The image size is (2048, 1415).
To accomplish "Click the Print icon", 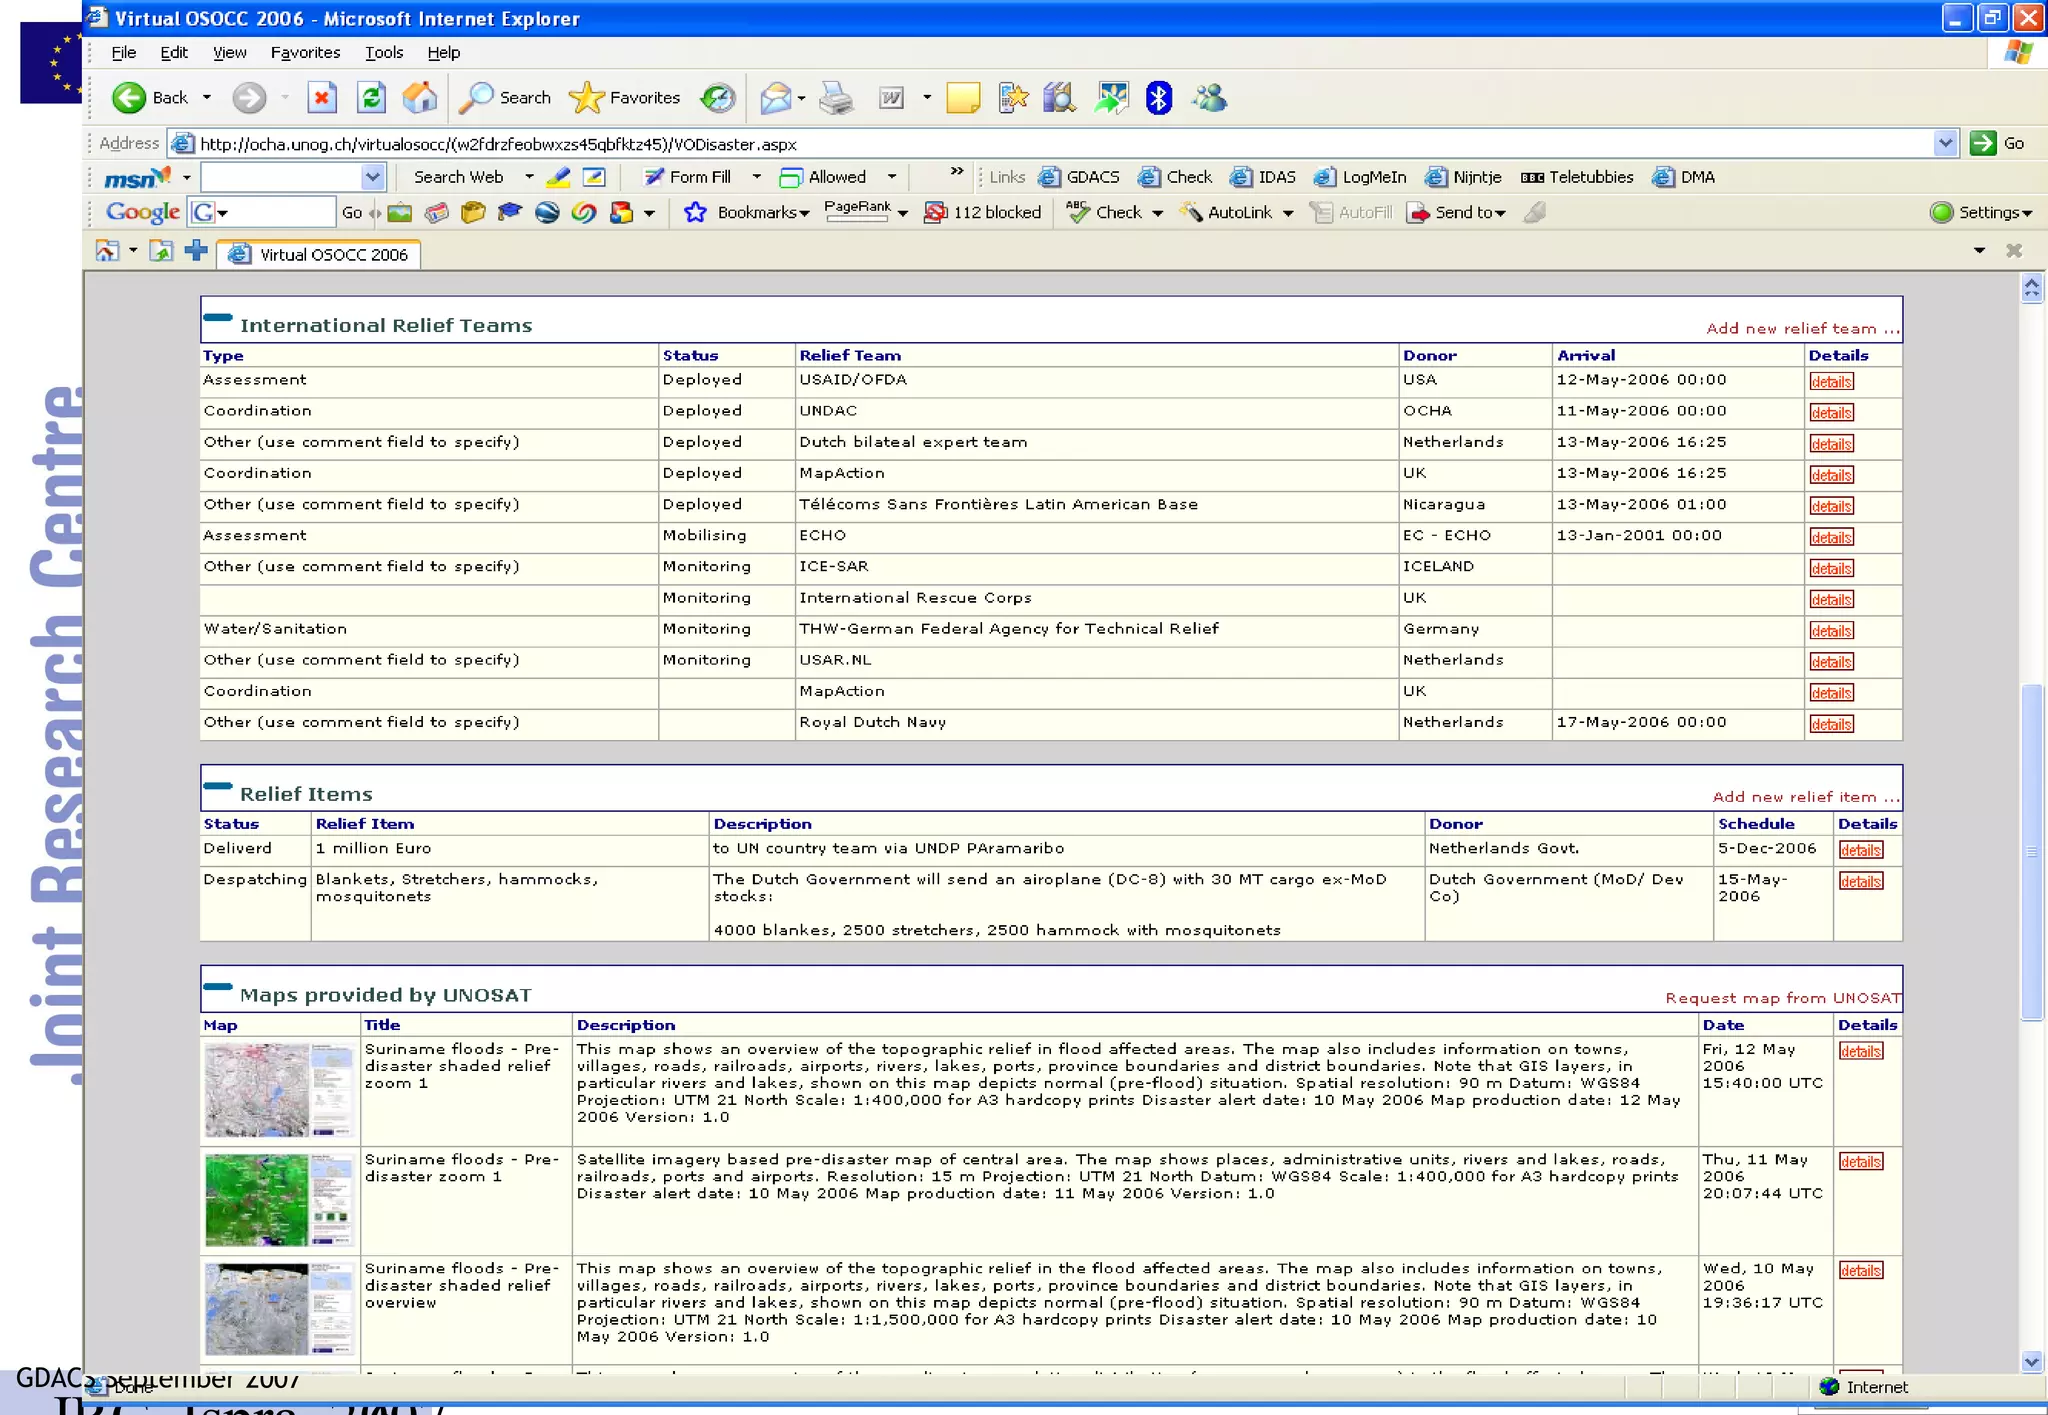I will pyautogui.click(x=836, y=97).
